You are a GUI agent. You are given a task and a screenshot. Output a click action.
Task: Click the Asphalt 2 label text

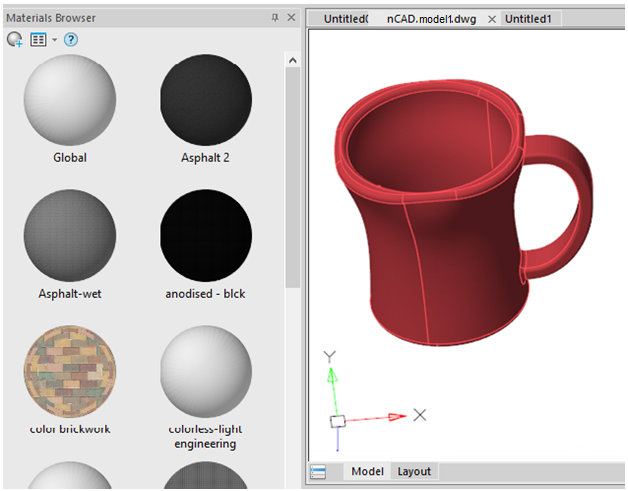205,158
